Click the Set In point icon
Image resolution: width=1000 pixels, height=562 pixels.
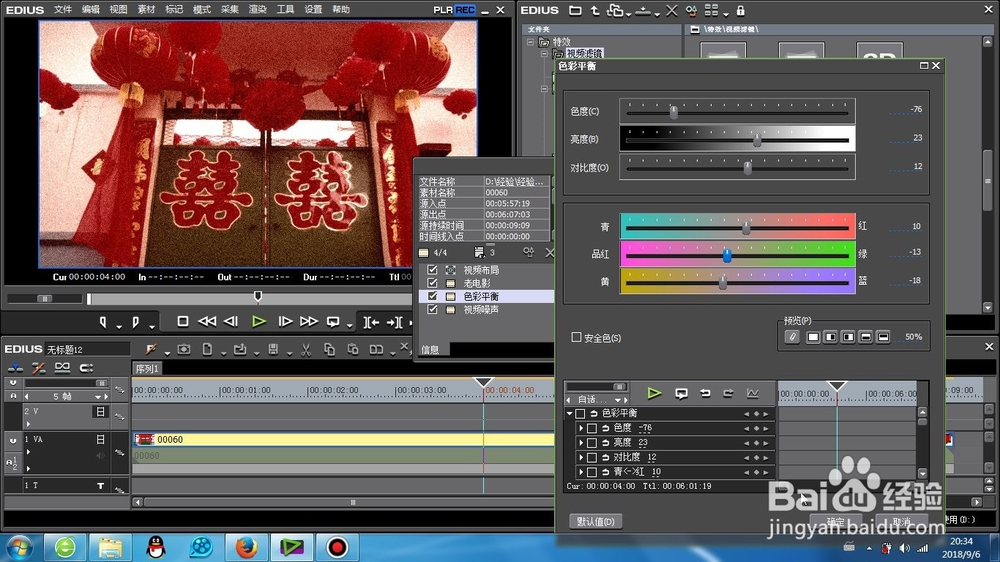(103, 322)
